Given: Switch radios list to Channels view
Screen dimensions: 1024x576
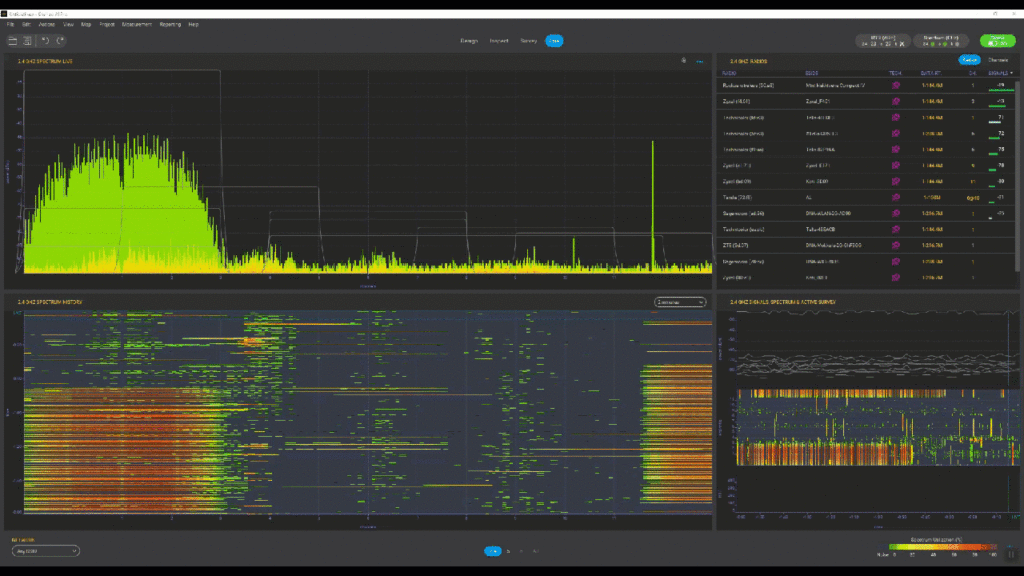Looking at the screenshot, I should coord(998,60).
